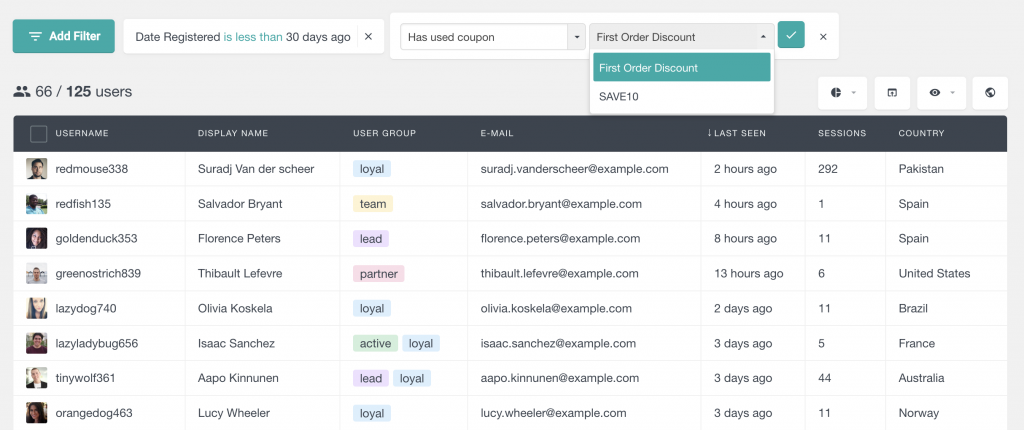Remove the Date Registered filter
The width and height of the screenshot is (1024, 430).
tap(368, 37)
